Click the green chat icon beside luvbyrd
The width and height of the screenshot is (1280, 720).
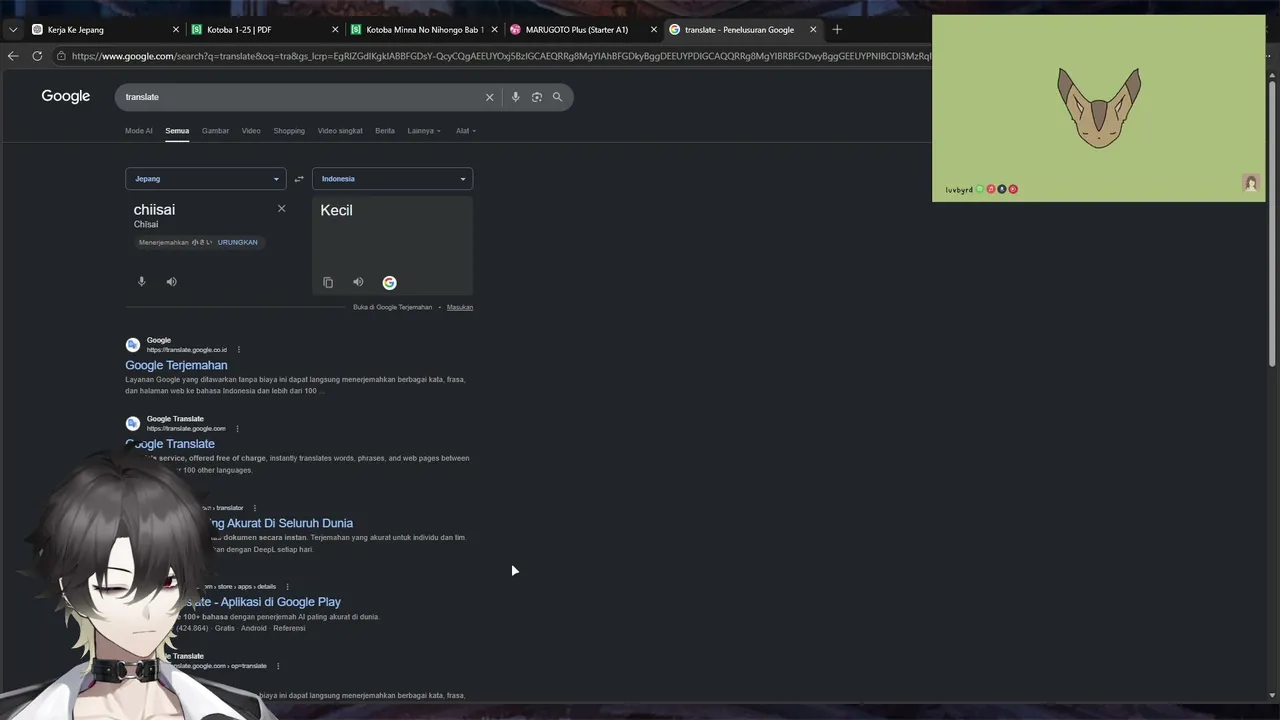pos(980,189)
